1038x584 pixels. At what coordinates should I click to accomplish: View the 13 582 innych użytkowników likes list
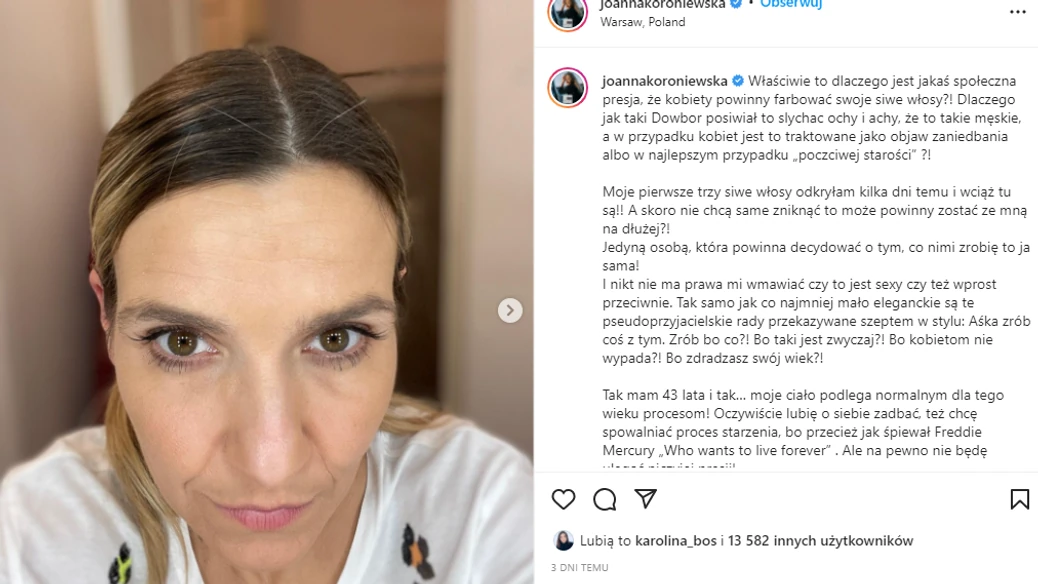click(820, 540)
